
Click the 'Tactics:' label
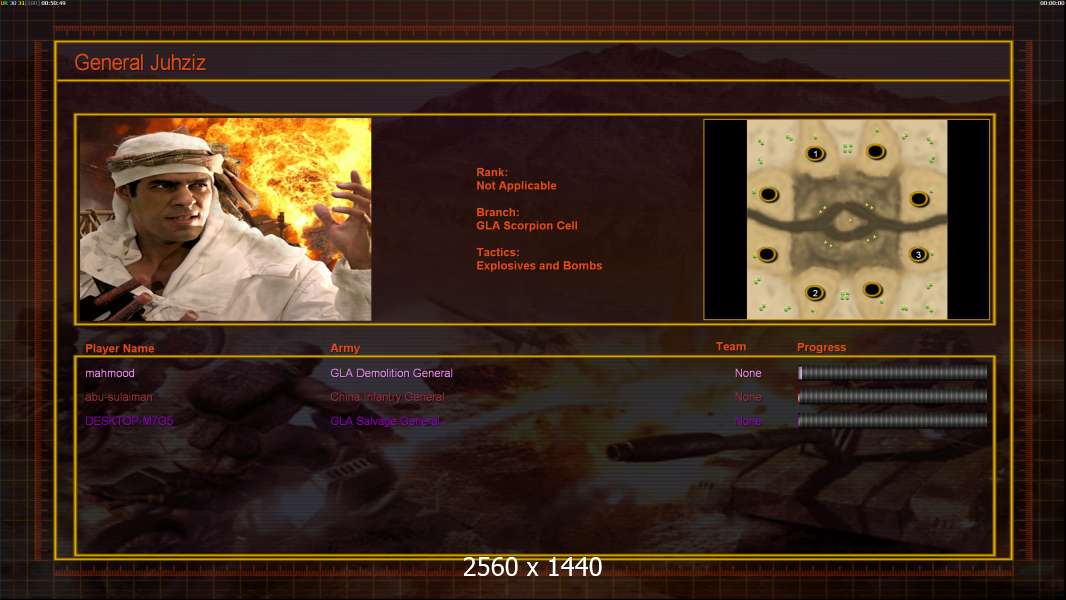click(x=498, y=252)
